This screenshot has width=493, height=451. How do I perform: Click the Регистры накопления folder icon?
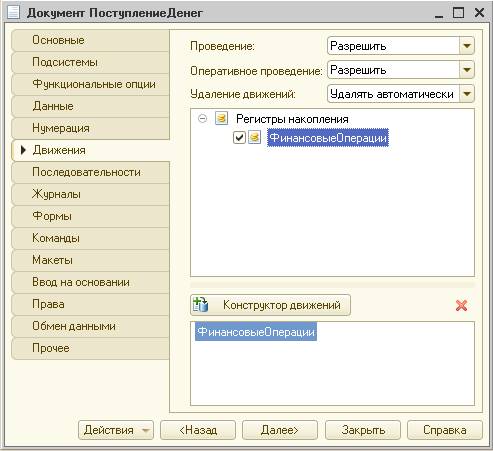click(x=221, y=118)
